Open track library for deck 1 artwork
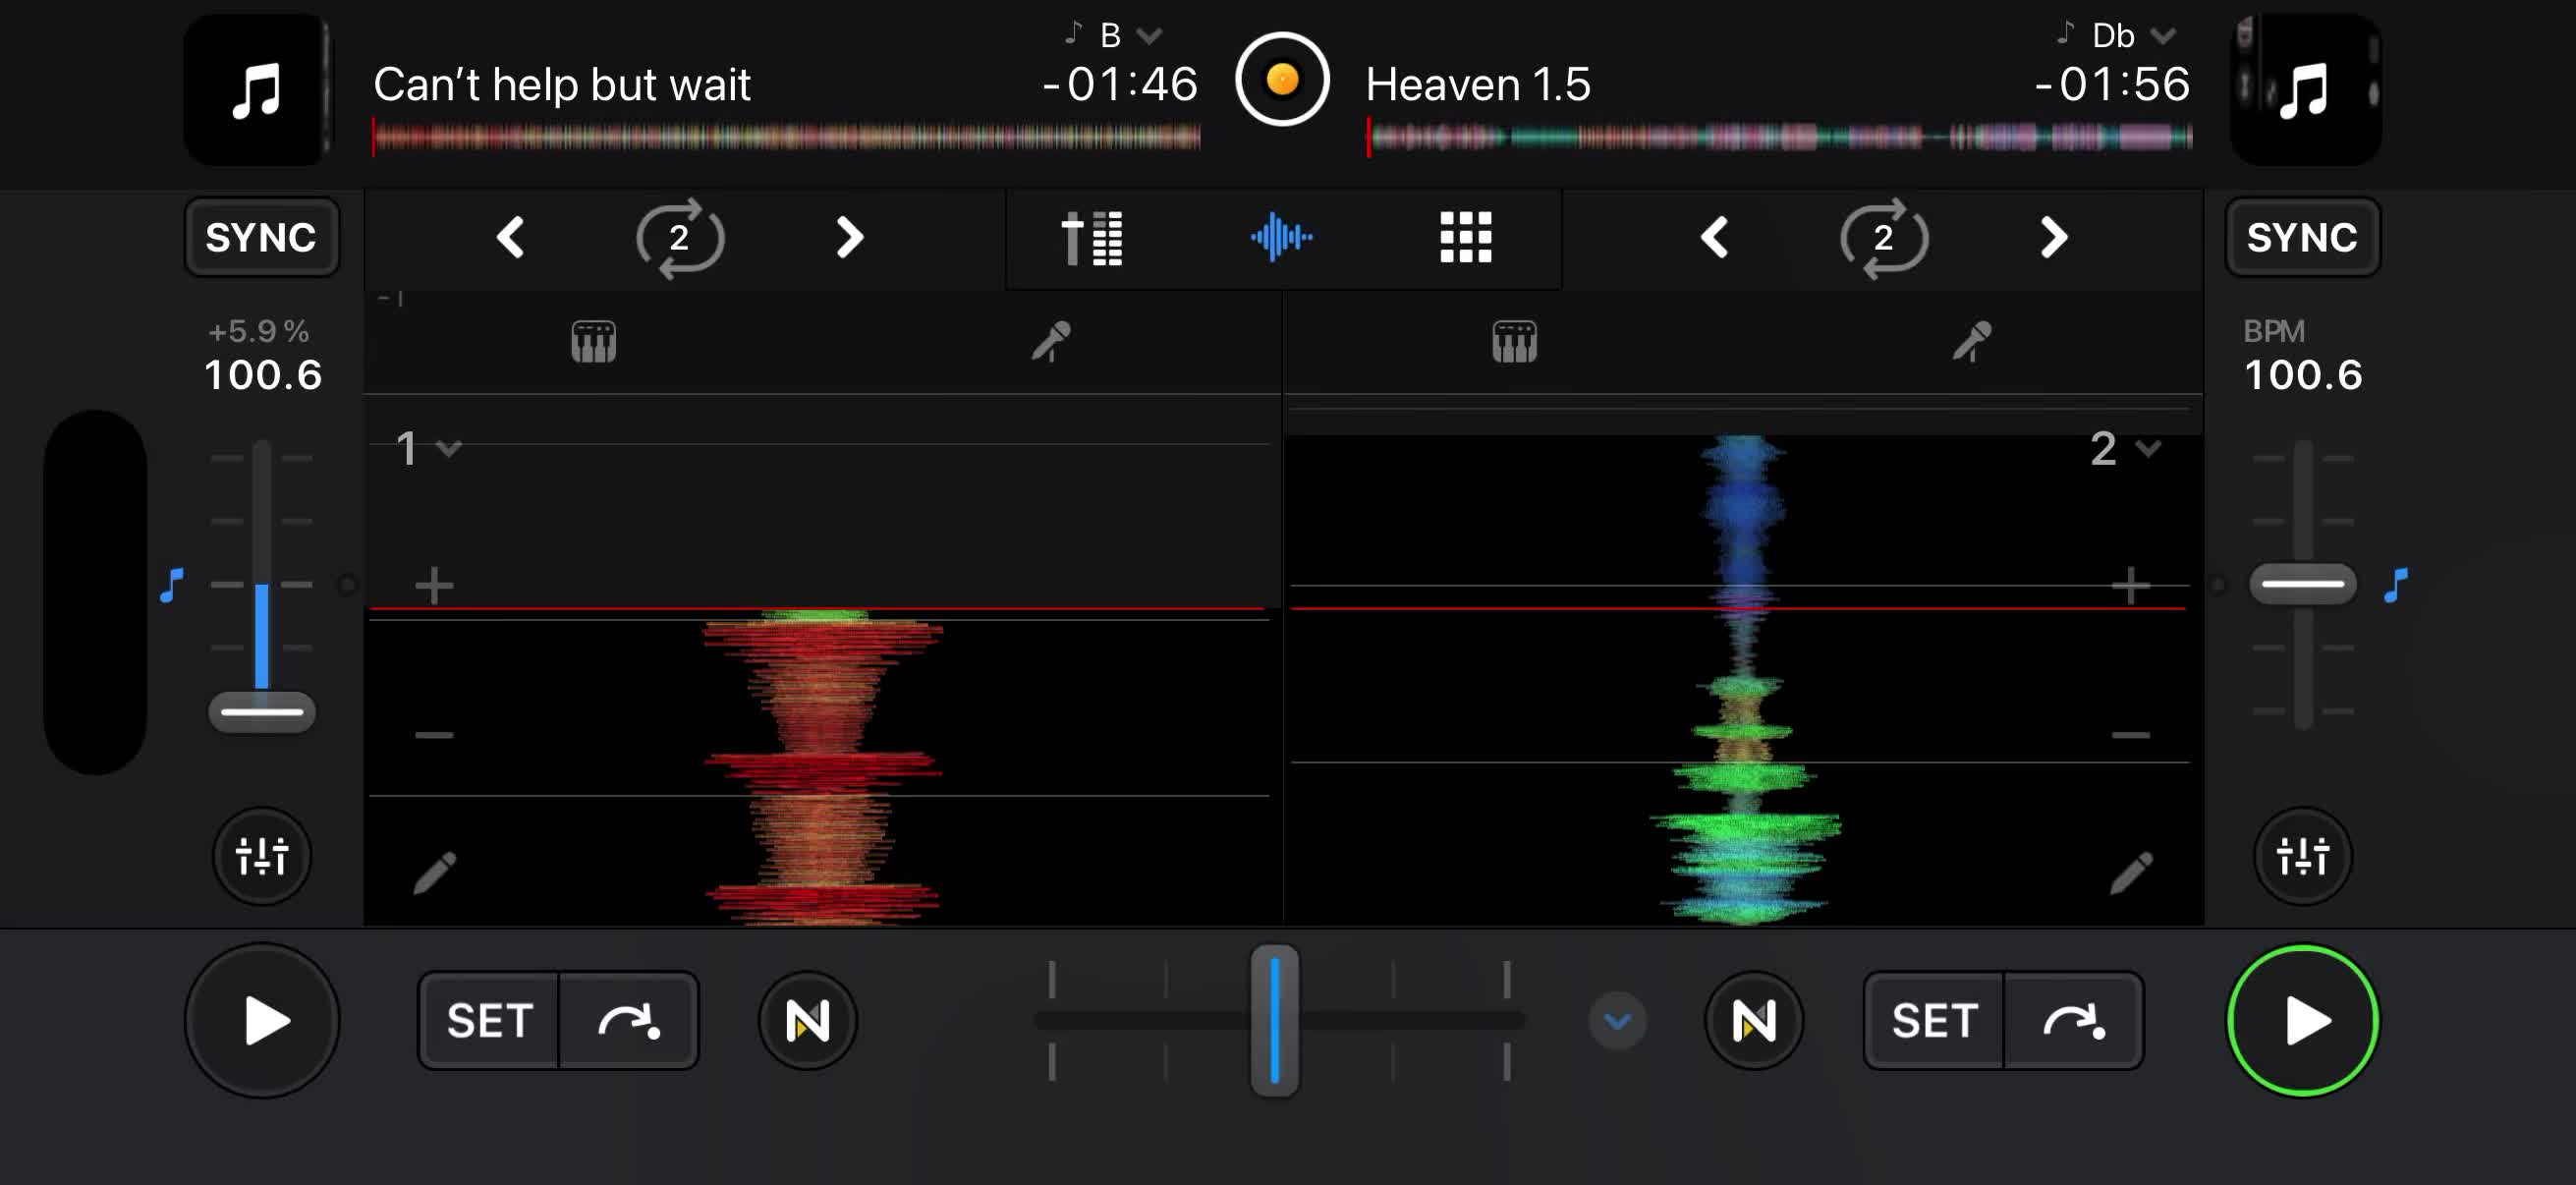The height and width of the screenshot is (1185, 2576). 258,89
